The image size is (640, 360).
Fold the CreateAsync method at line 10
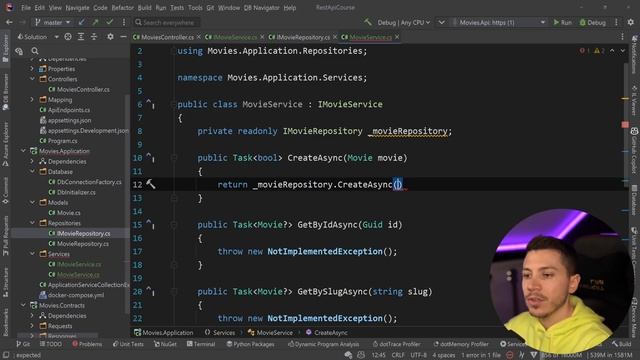tap(174, 158)
